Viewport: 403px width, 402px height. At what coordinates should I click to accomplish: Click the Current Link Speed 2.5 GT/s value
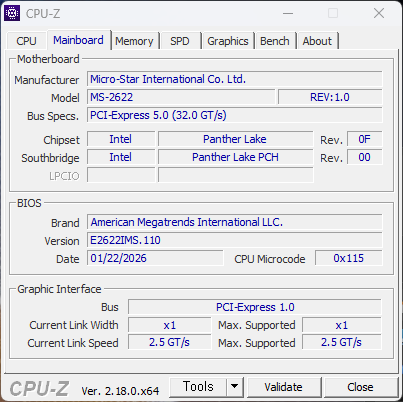pyautogui.click(x=170, y=343)
